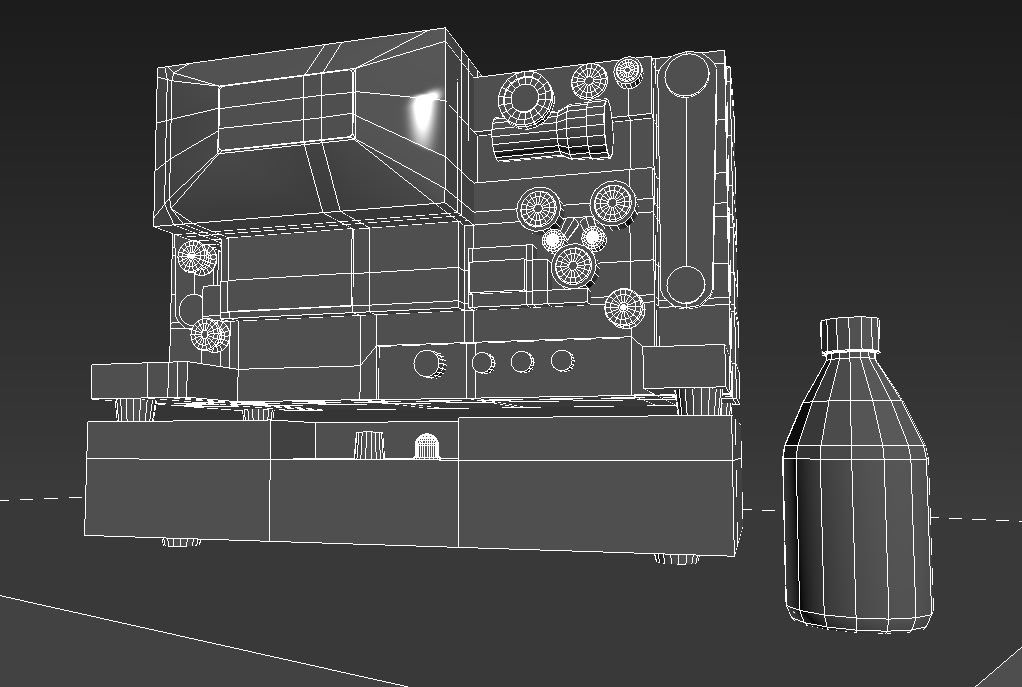This screenshot has height=687, width=1022.
Task: Select the tall vertical belt loop on machine
Action: click(x=686, y=181)
